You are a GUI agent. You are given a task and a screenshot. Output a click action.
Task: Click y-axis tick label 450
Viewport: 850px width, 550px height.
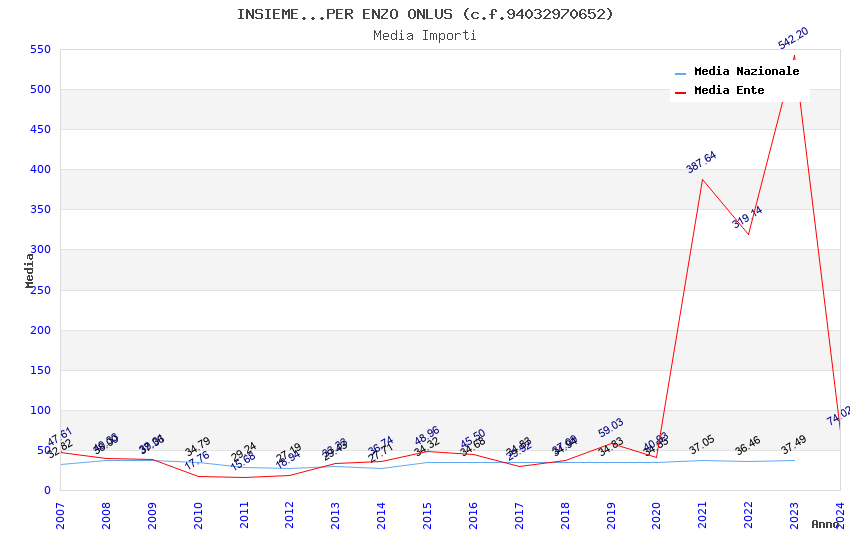point(40,130)
